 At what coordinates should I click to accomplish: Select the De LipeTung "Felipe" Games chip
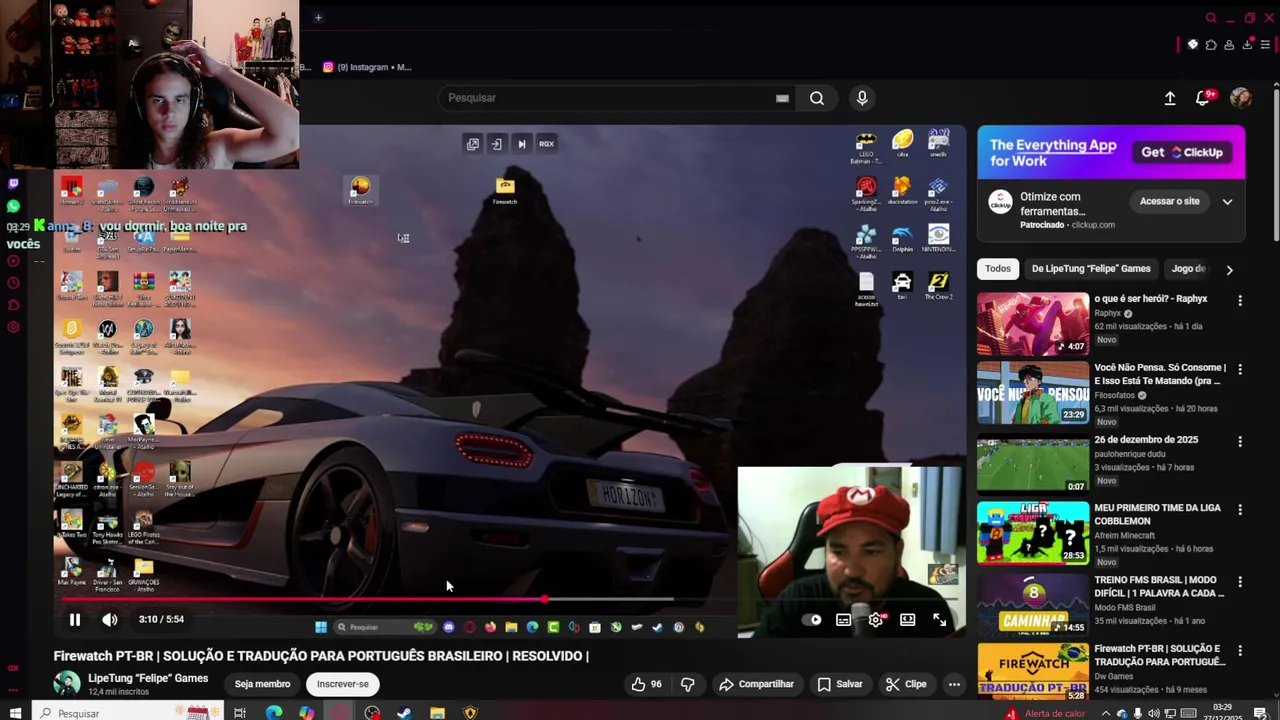coord(1091,268)
